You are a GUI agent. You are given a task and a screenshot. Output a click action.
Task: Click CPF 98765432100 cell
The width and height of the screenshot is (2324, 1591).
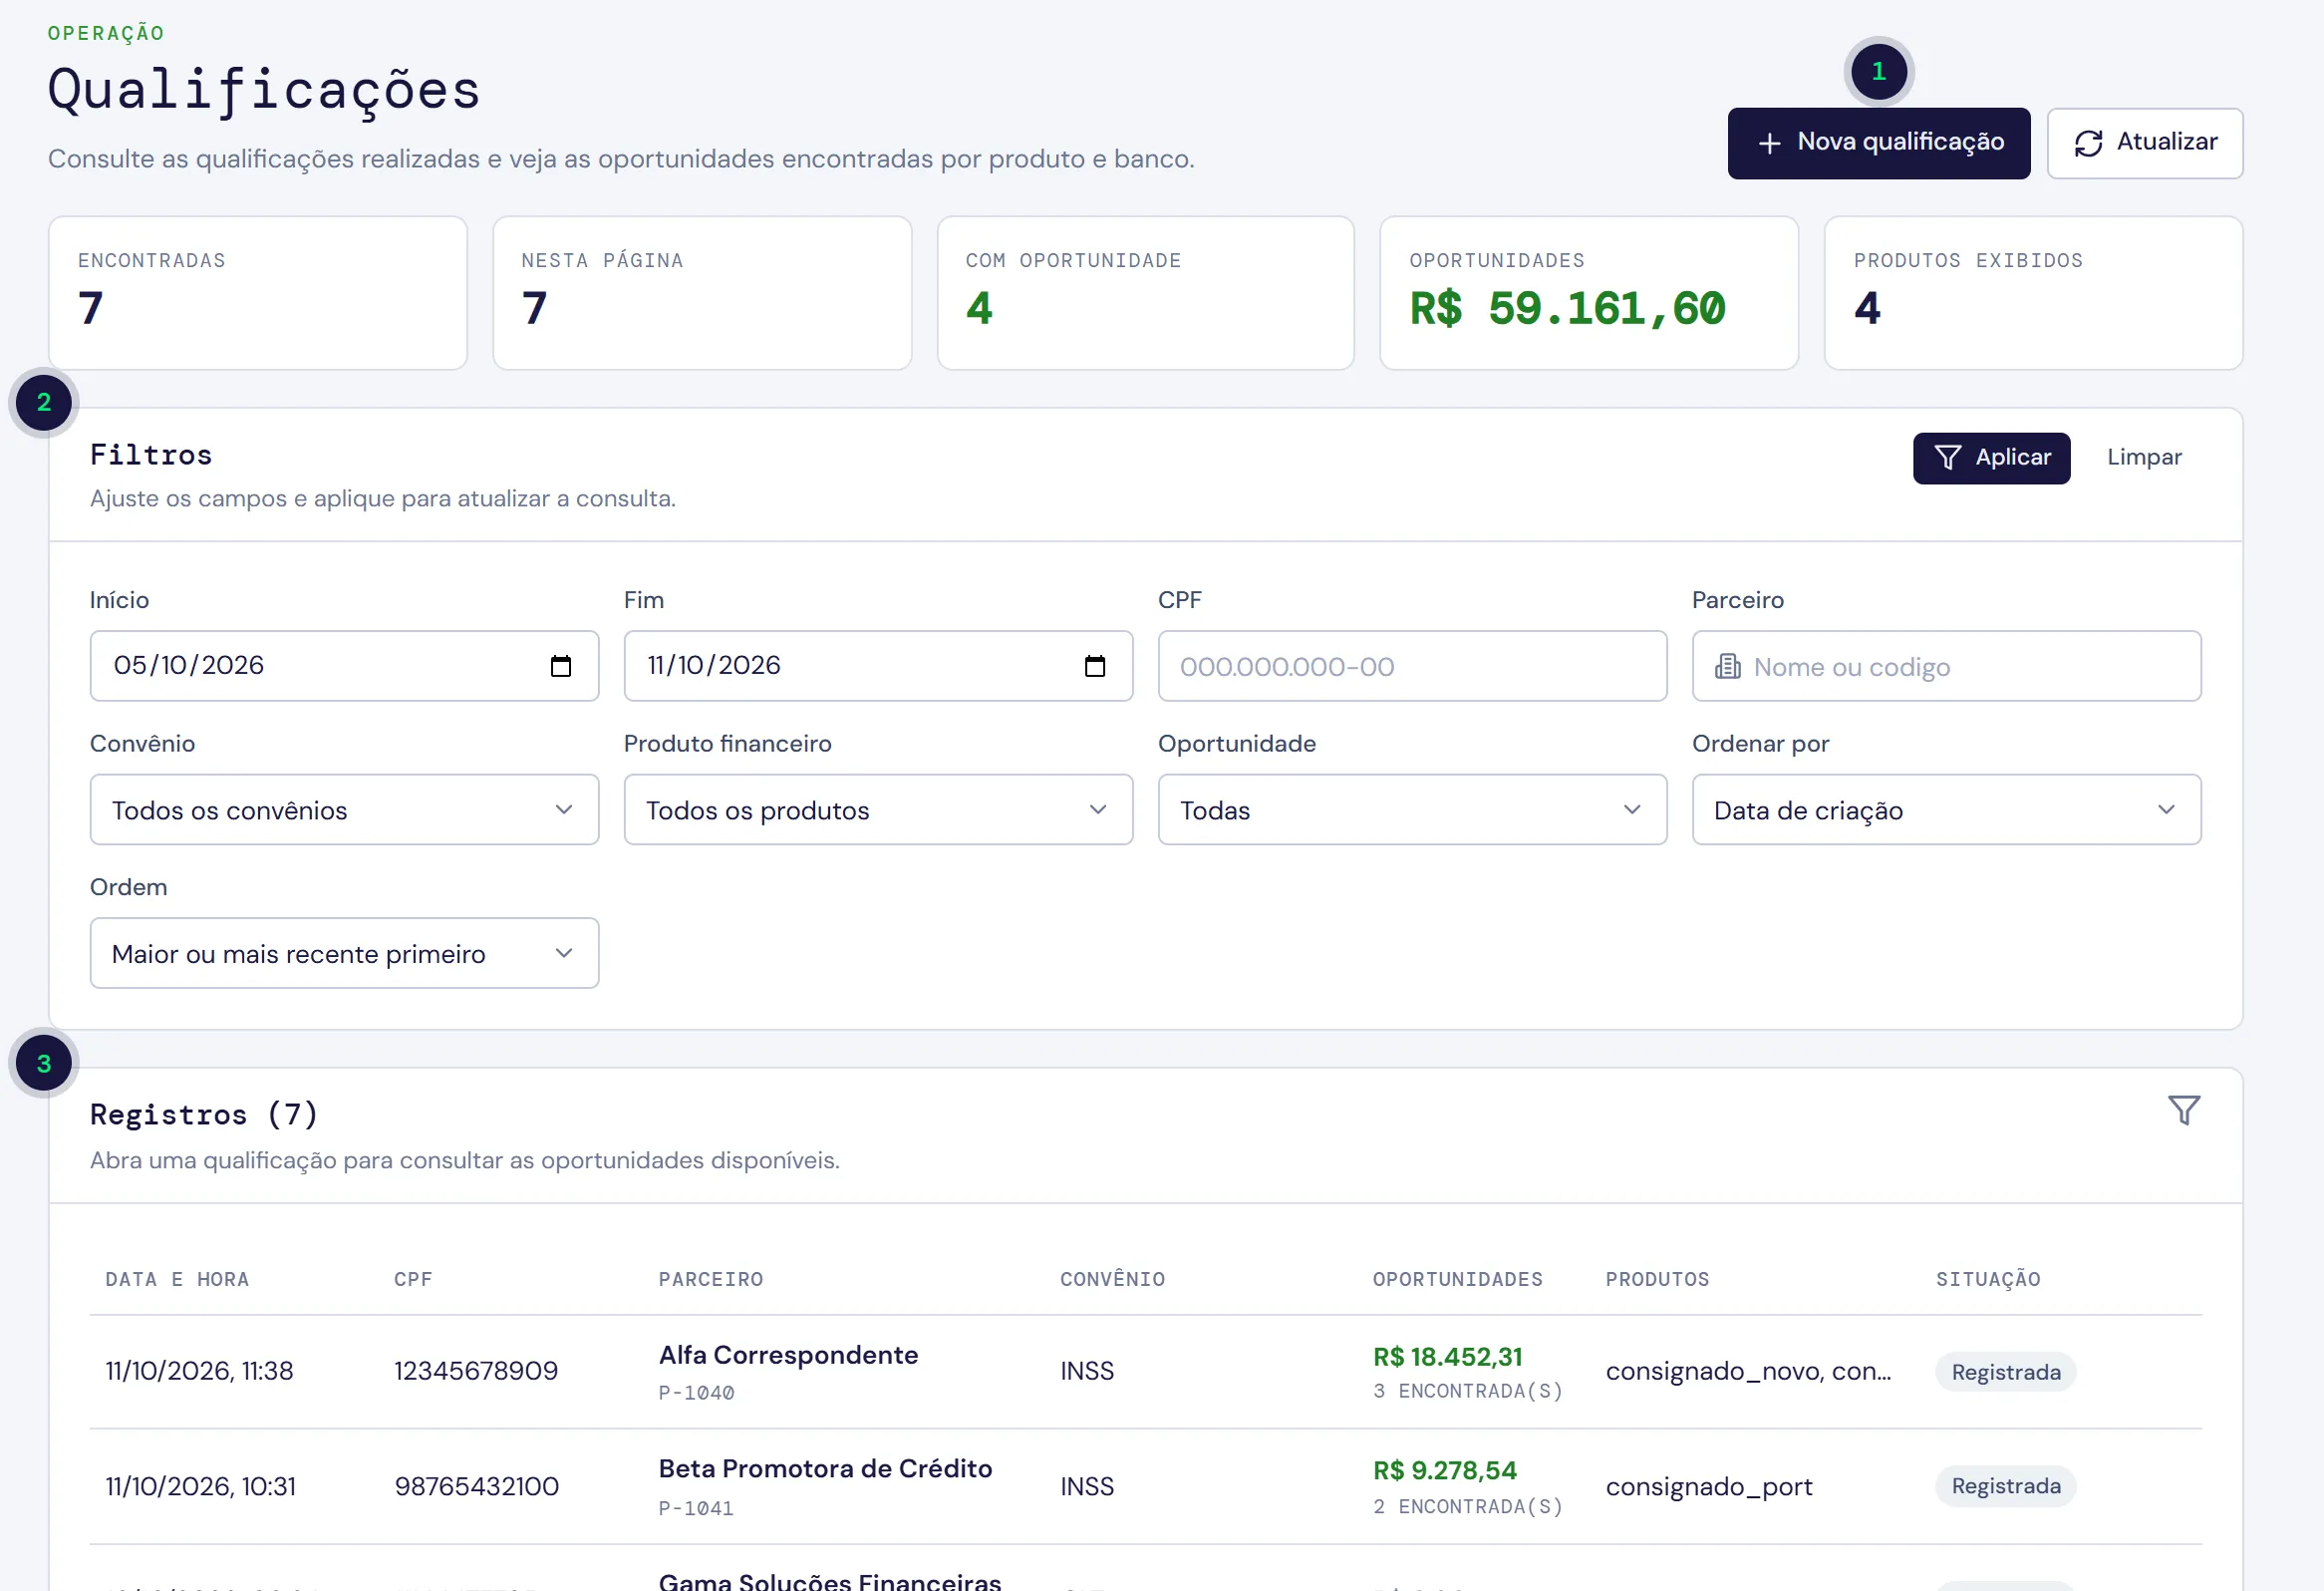click(476, 1486)
